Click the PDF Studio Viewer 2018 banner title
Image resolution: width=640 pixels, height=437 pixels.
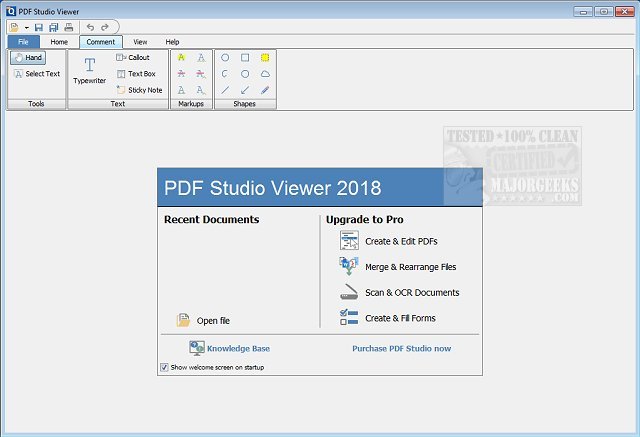(273, 188)
